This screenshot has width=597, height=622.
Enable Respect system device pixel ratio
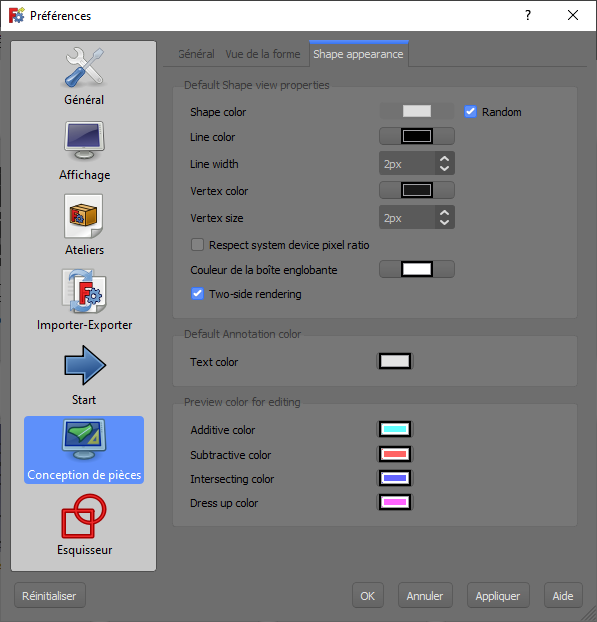click(197, 245)
